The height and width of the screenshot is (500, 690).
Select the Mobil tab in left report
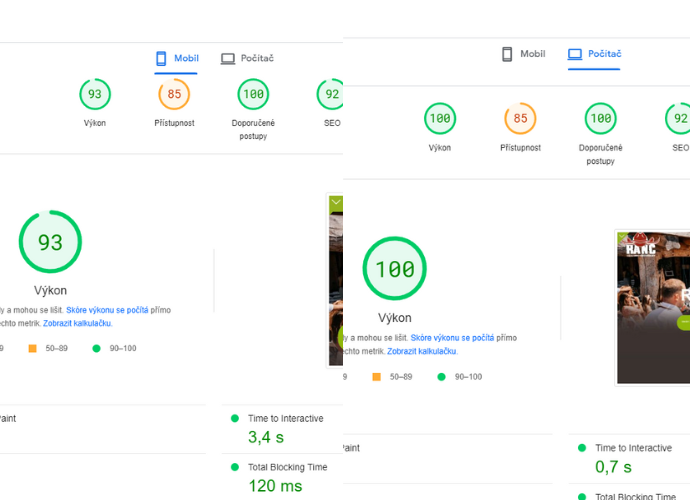point(176,59)
